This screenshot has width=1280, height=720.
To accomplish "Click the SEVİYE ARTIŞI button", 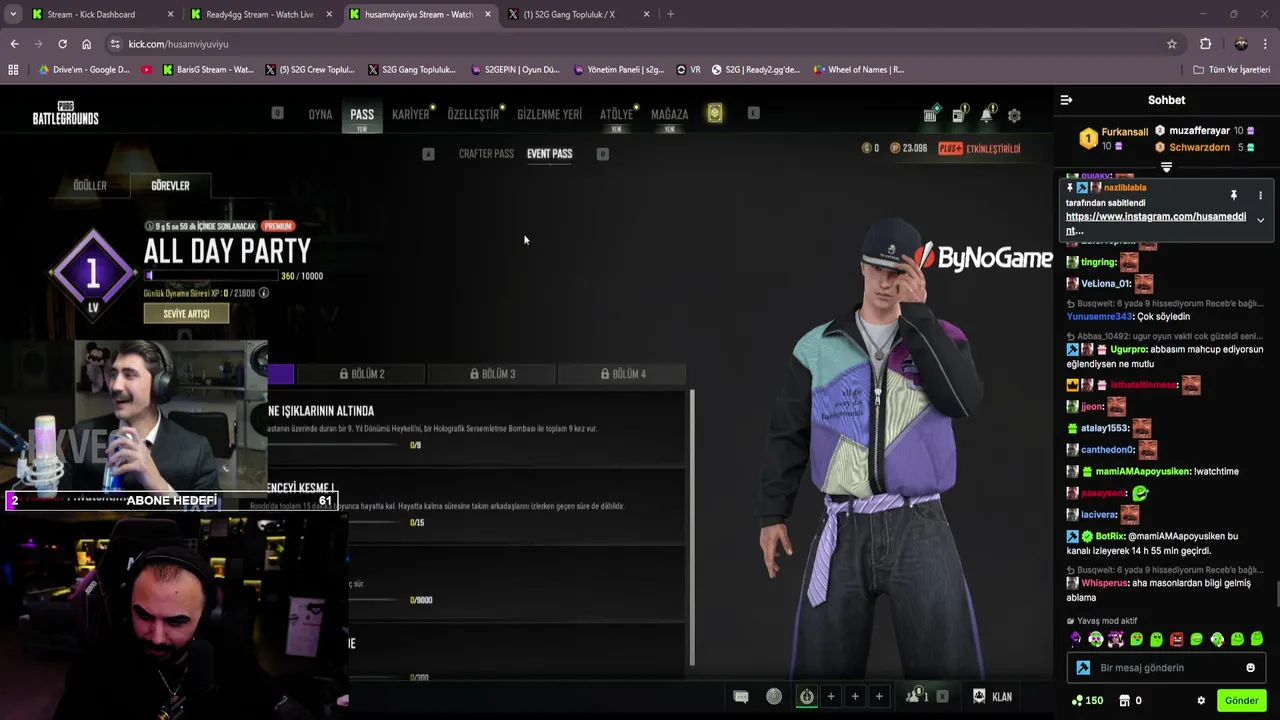I will (186, 313).
